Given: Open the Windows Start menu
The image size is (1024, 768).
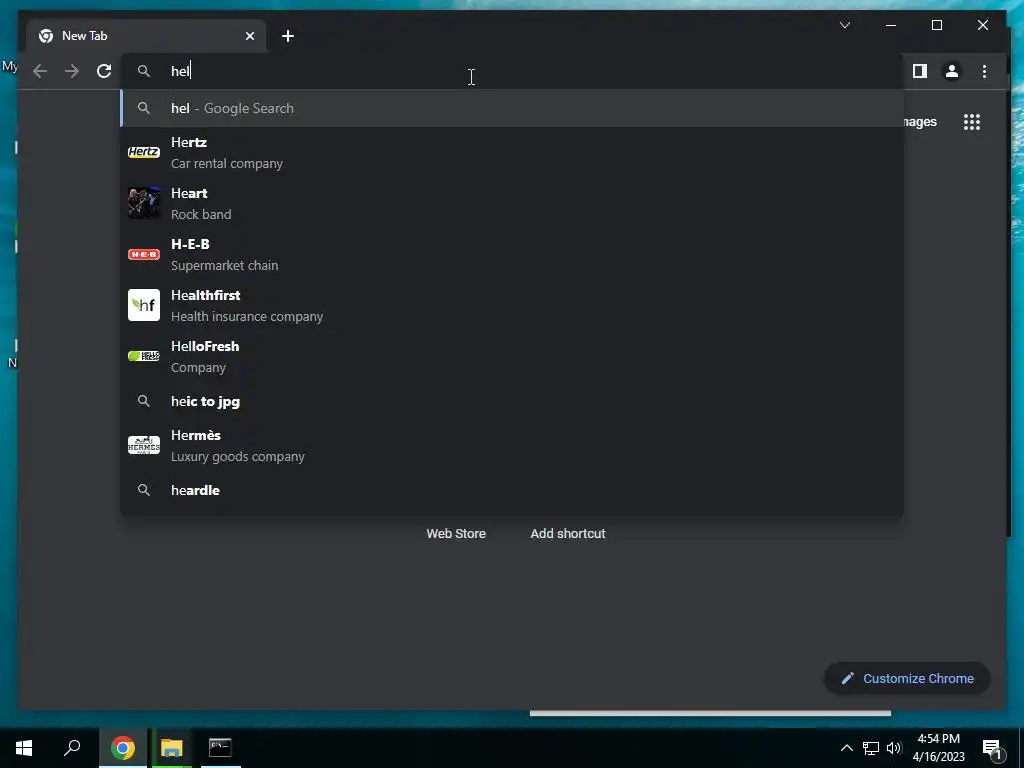Looking at the screenshot, I should 24,748.
